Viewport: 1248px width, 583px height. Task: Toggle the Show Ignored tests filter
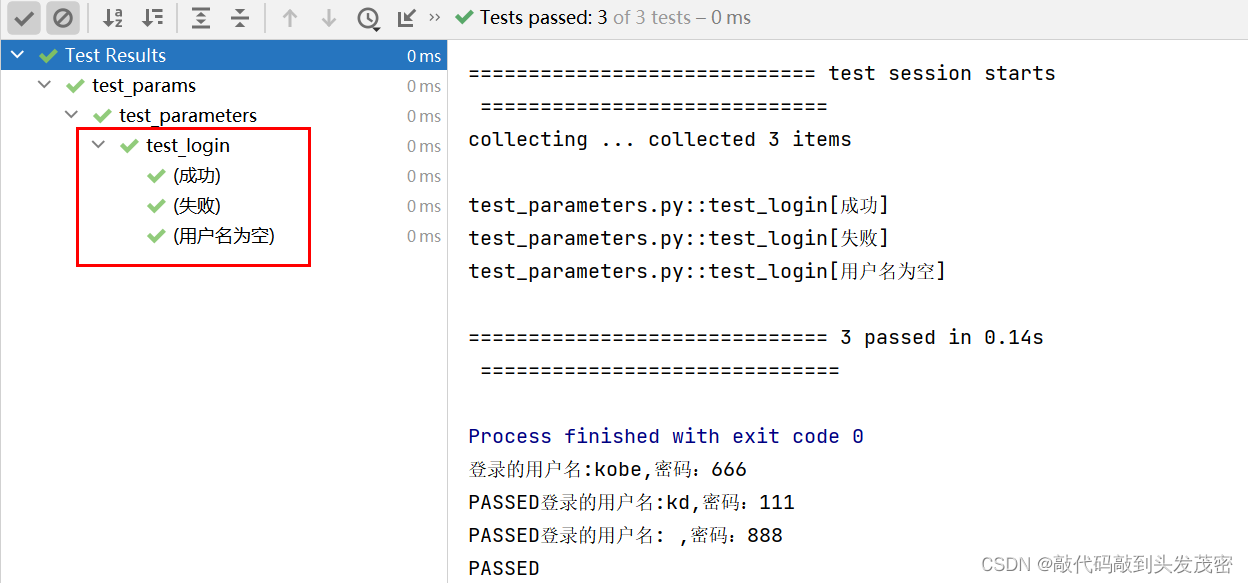click(63, 18)
